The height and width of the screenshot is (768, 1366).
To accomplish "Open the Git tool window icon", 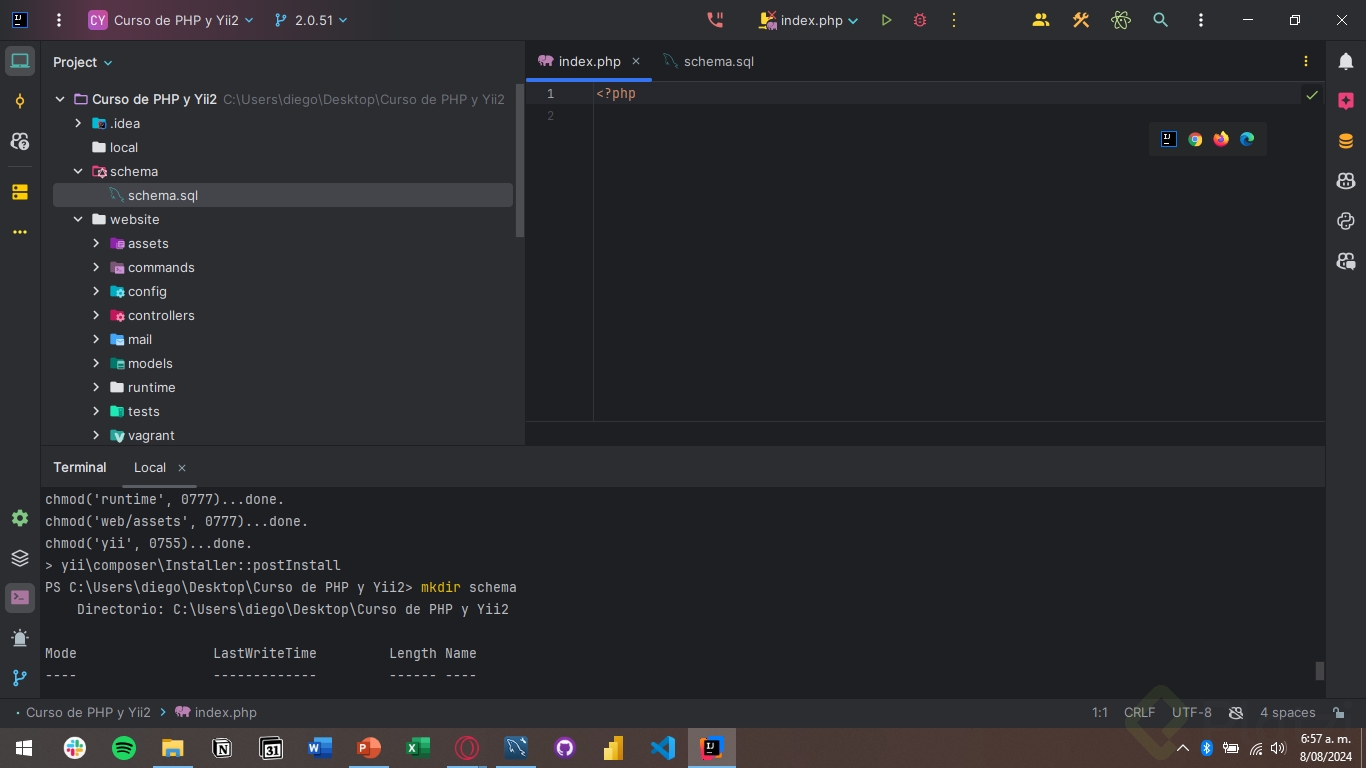I will (20, 678).
